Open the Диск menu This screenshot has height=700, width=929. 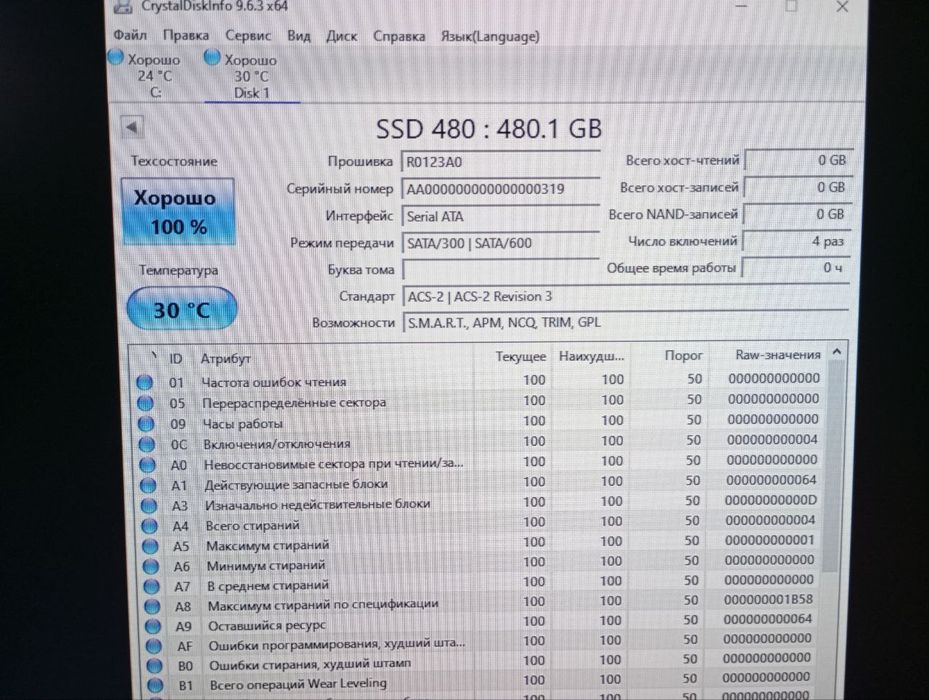(x=341, y=36)
